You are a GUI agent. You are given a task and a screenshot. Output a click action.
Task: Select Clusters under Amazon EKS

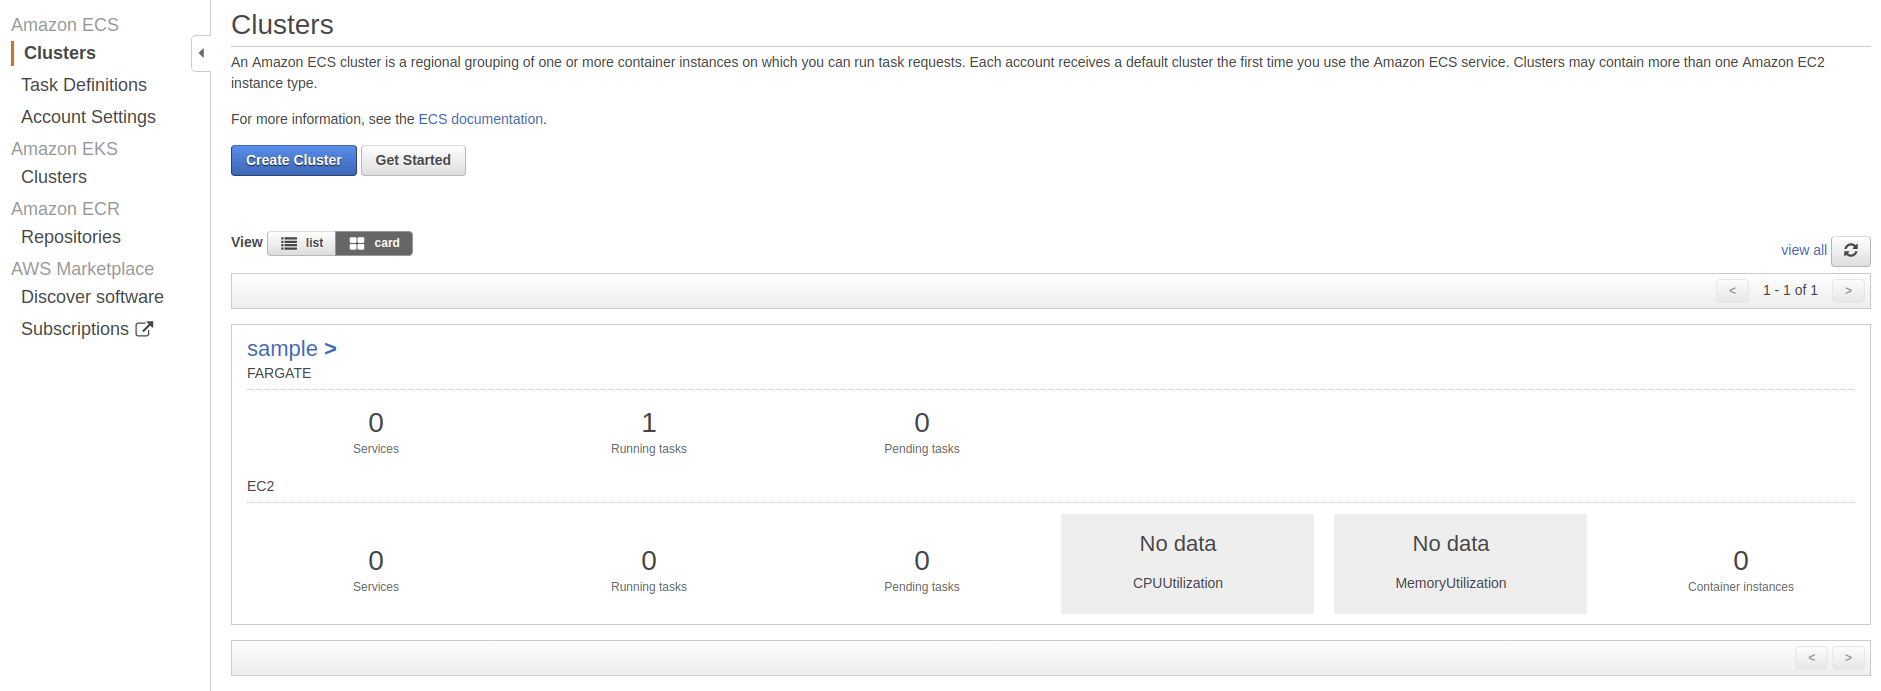click(54, 177)
